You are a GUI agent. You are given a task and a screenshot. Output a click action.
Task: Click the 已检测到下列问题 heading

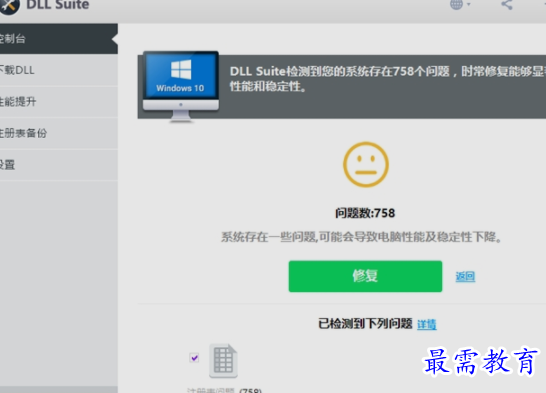click(365, 324)
